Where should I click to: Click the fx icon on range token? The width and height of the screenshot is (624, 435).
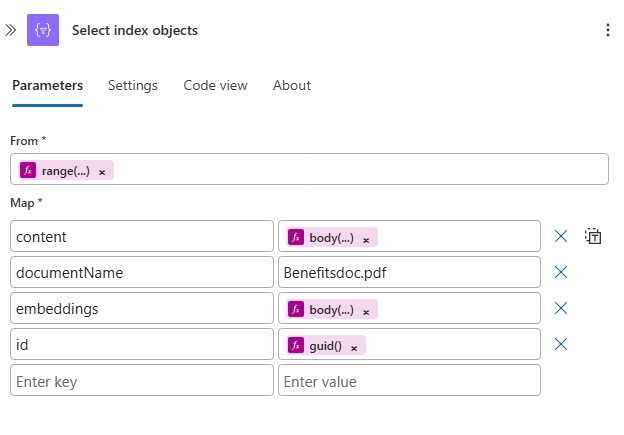[28, 170]
